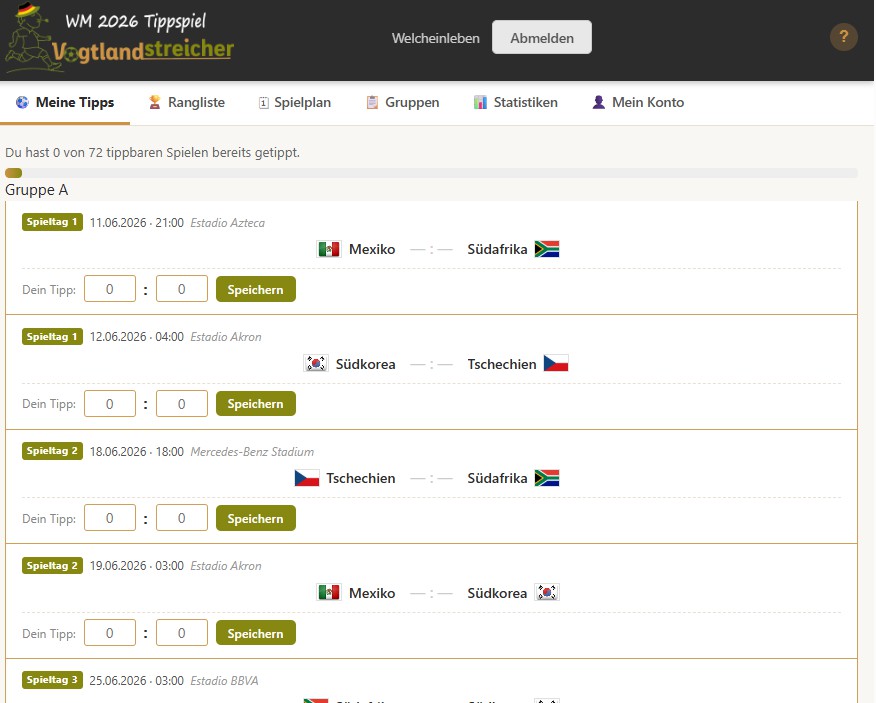Viewport: 876px width, 703px height.
Task: Click South Korea flag in Mexiko vs Südkorea match
Action: [x=547, y=592]
